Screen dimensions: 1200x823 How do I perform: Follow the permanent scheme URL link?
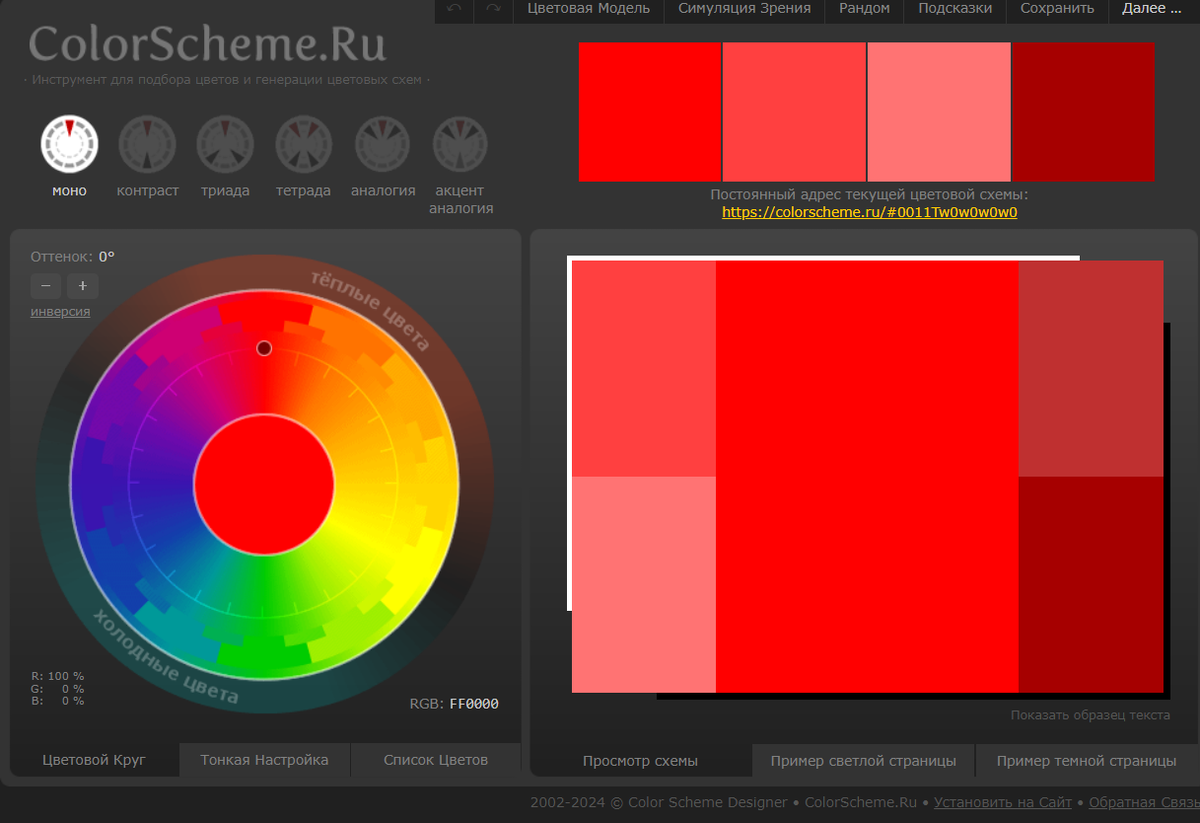(x=869, y=212)
